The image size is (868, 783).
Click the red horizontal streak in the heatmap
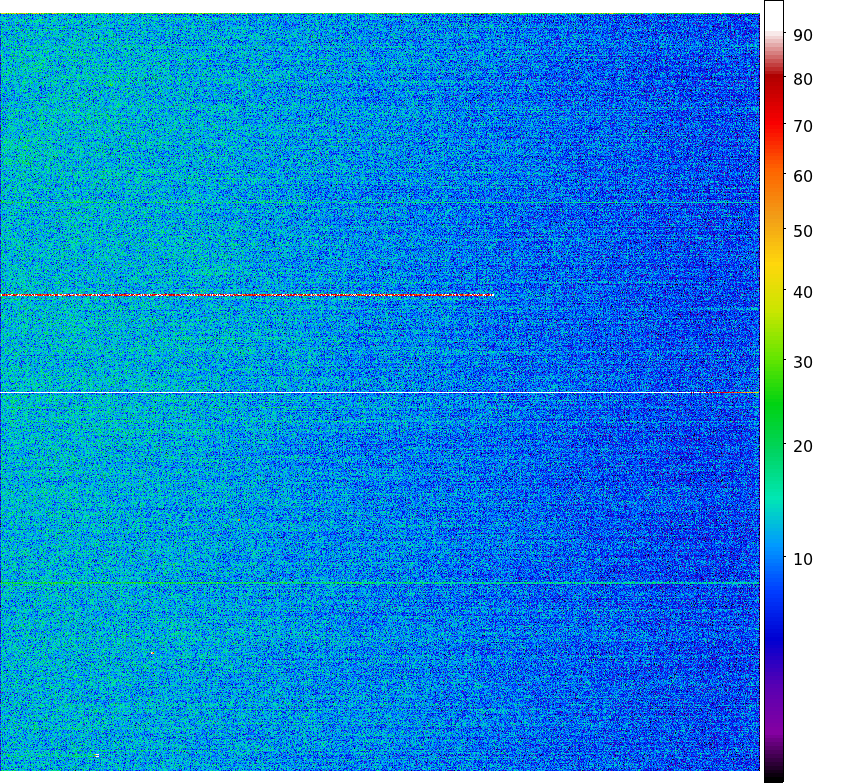point(245,295)
